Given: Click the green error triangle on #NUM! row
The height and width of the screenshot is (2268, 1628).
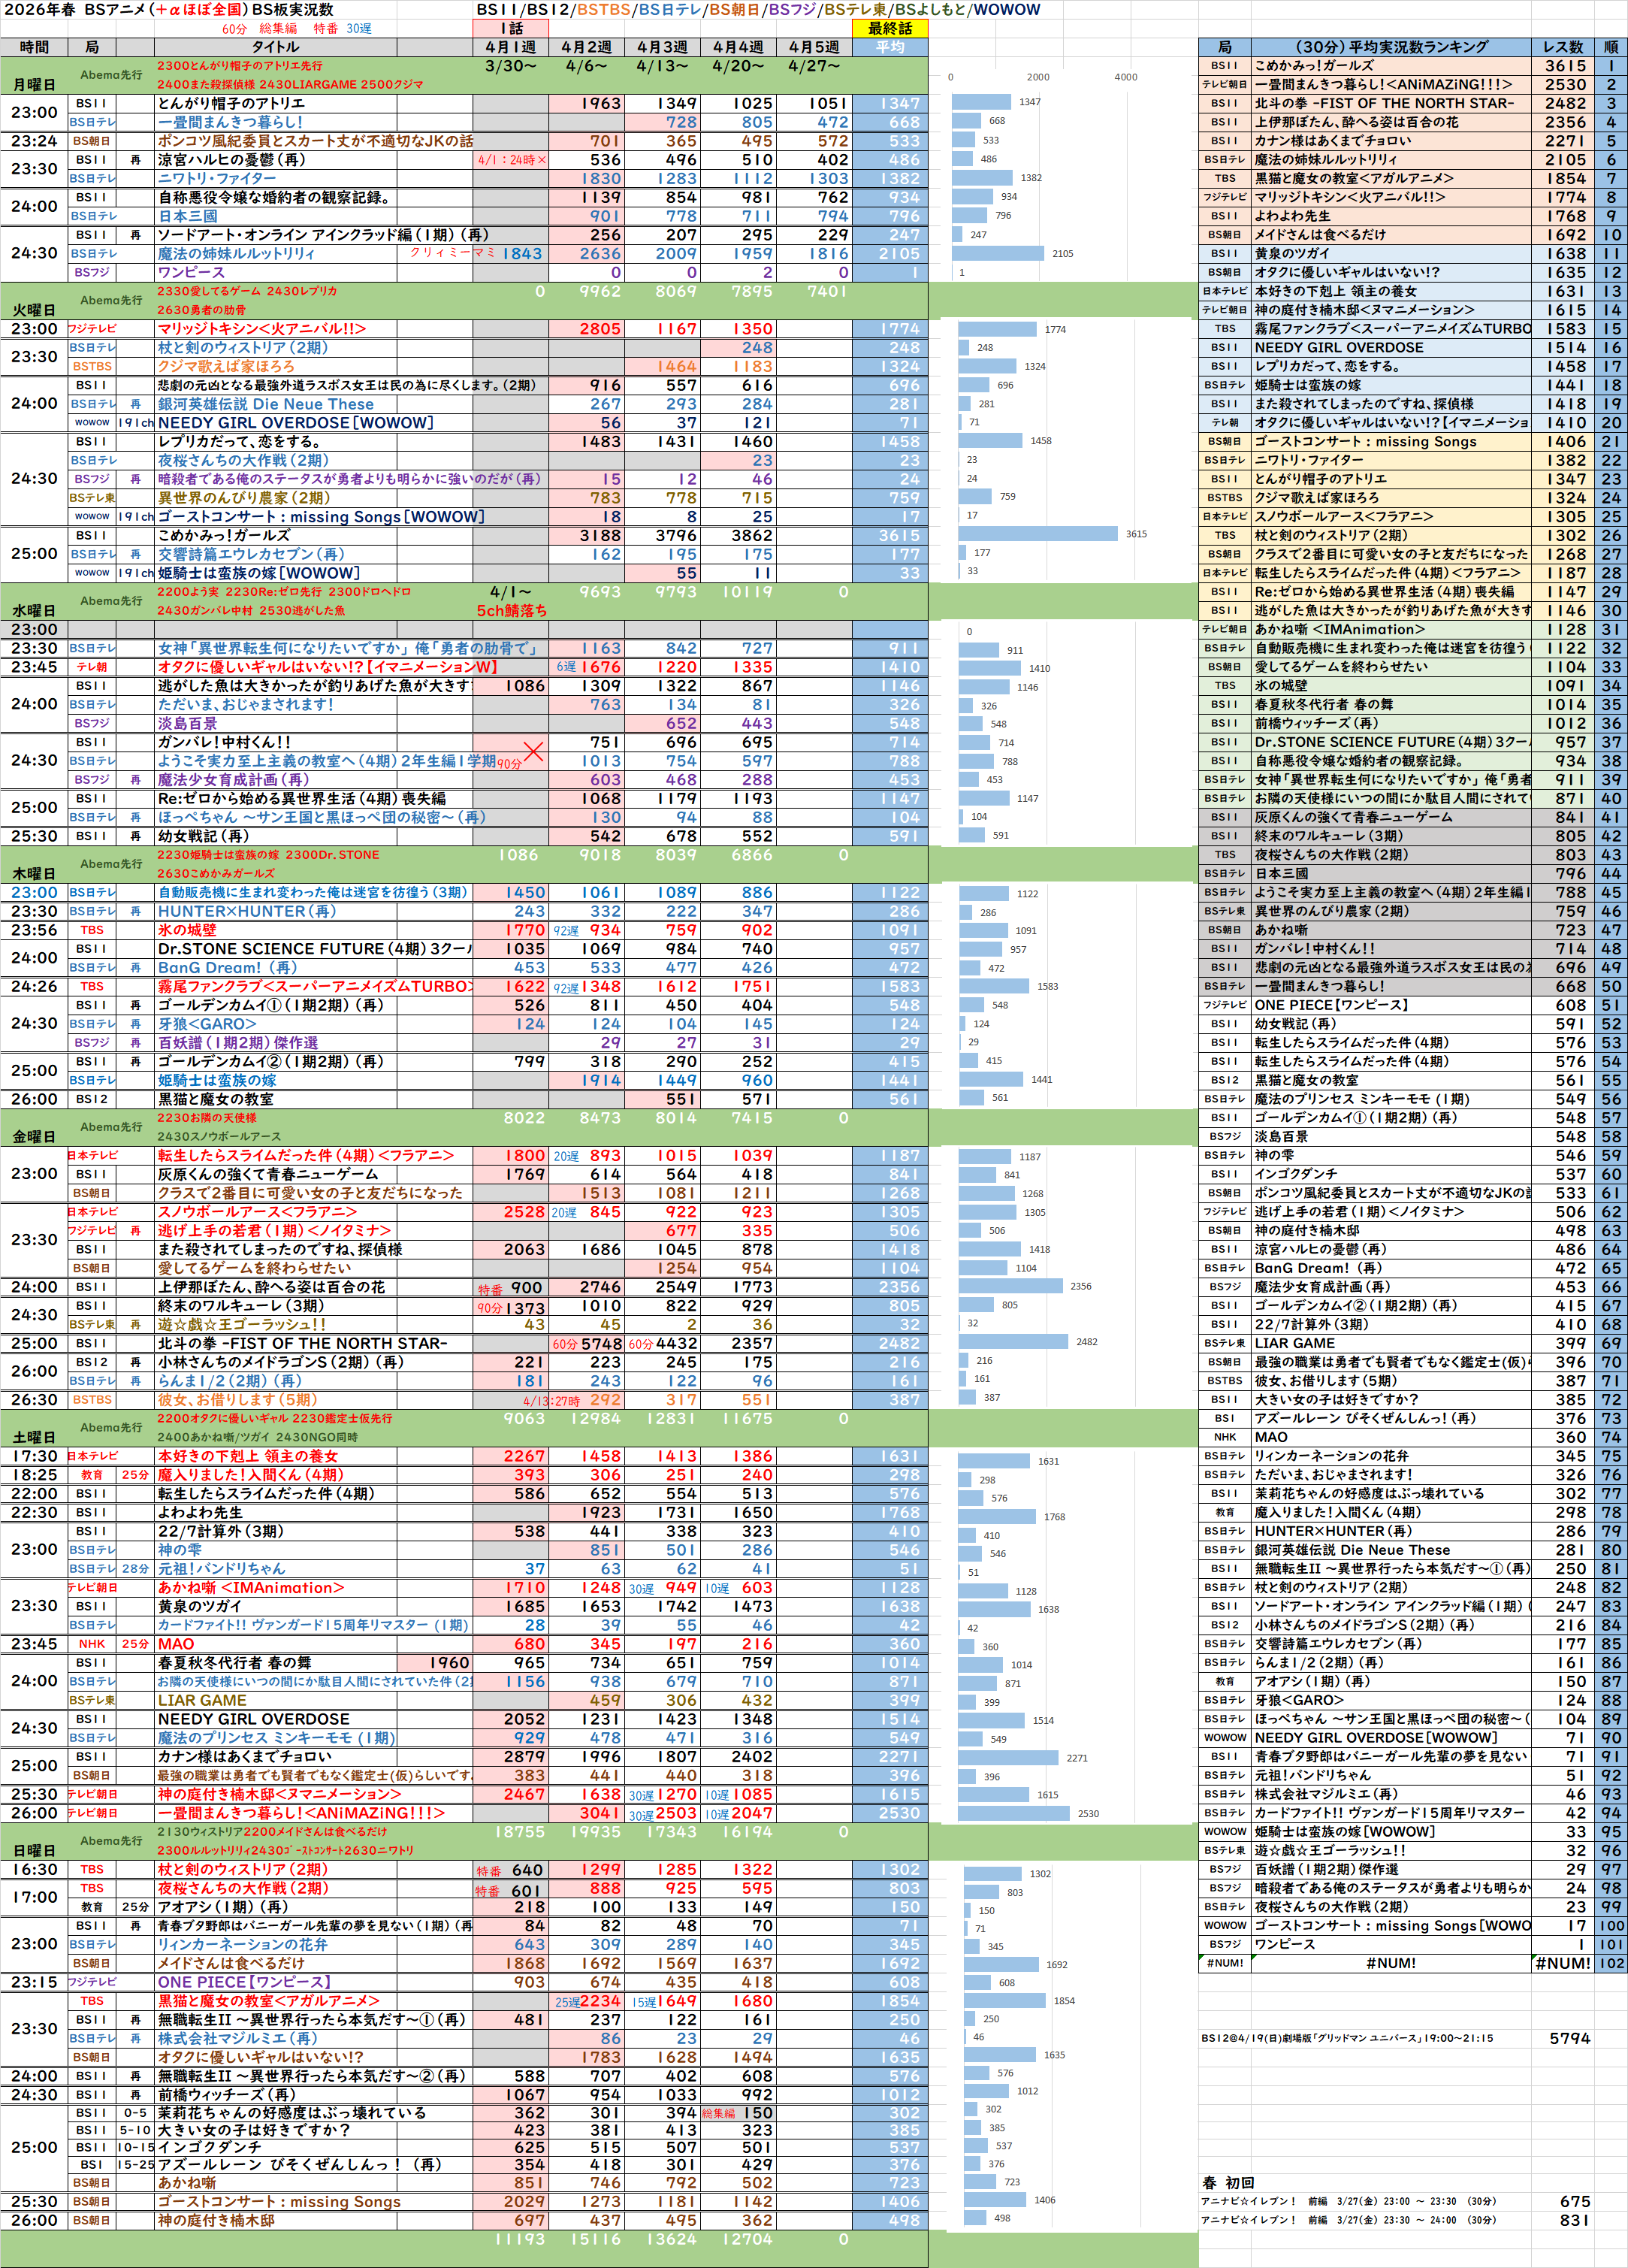Looking at the screenshot, I should (x=1203, y=1956).
